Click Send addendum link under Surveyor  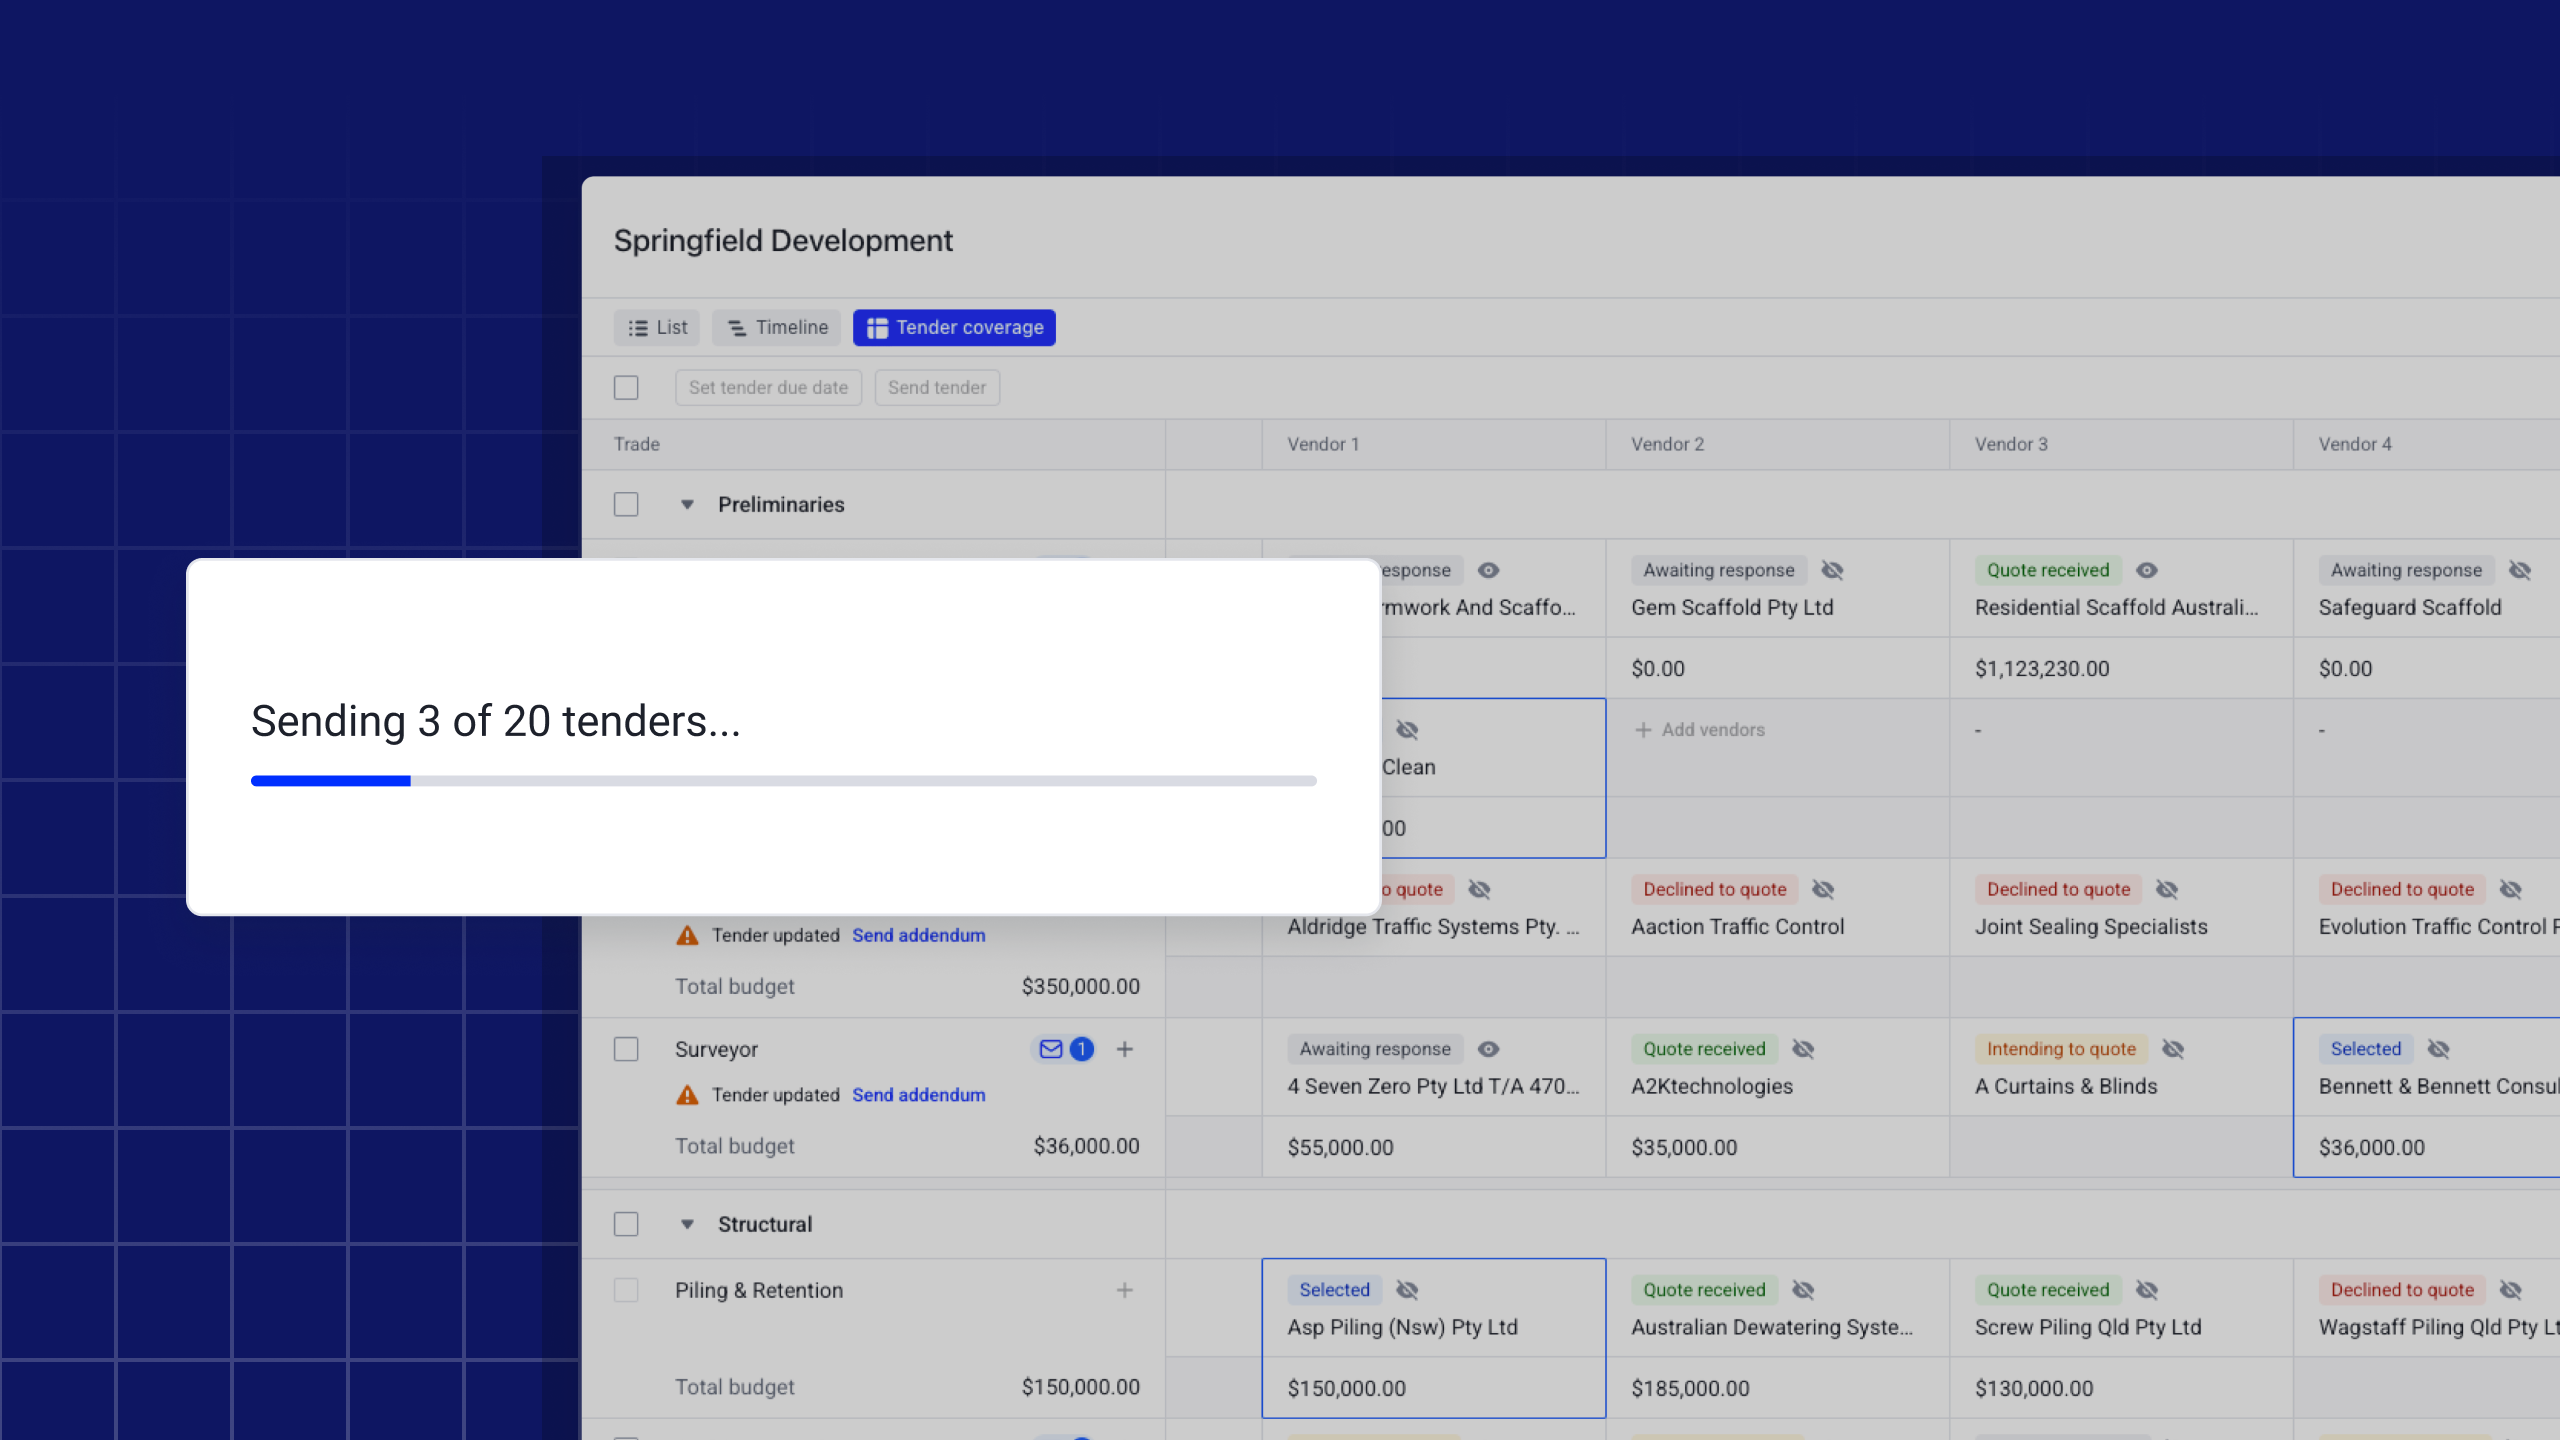[918, 1095]
